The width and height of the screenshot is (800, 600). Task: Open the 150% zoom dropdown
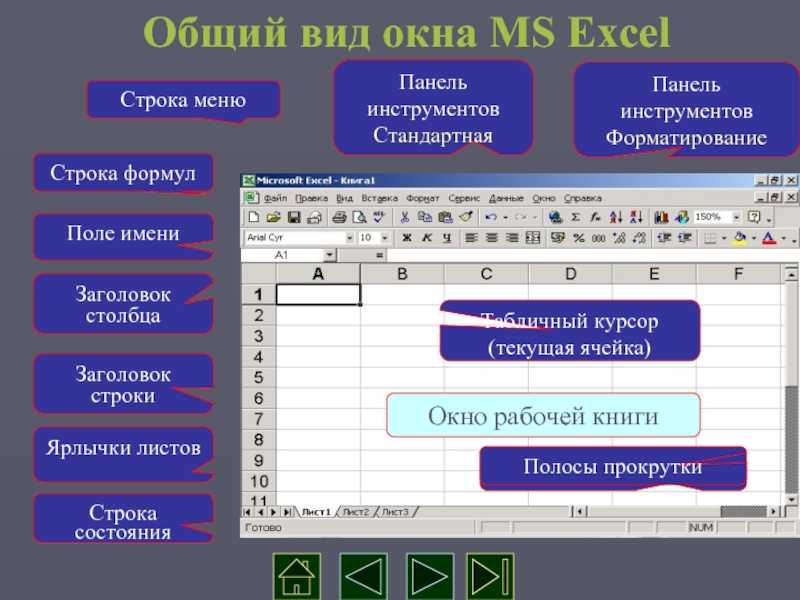736,217
